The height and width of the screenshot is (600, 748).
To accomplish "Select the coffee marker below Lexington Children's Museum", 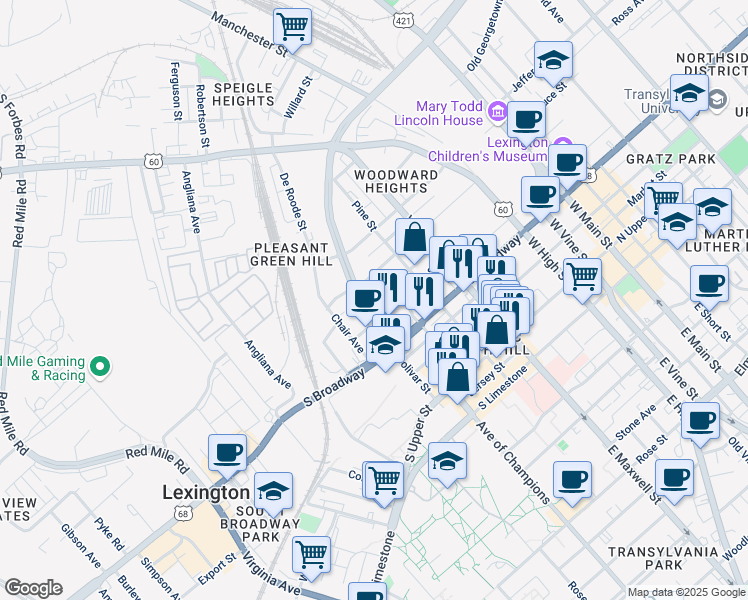I will [x=567, y=164].
